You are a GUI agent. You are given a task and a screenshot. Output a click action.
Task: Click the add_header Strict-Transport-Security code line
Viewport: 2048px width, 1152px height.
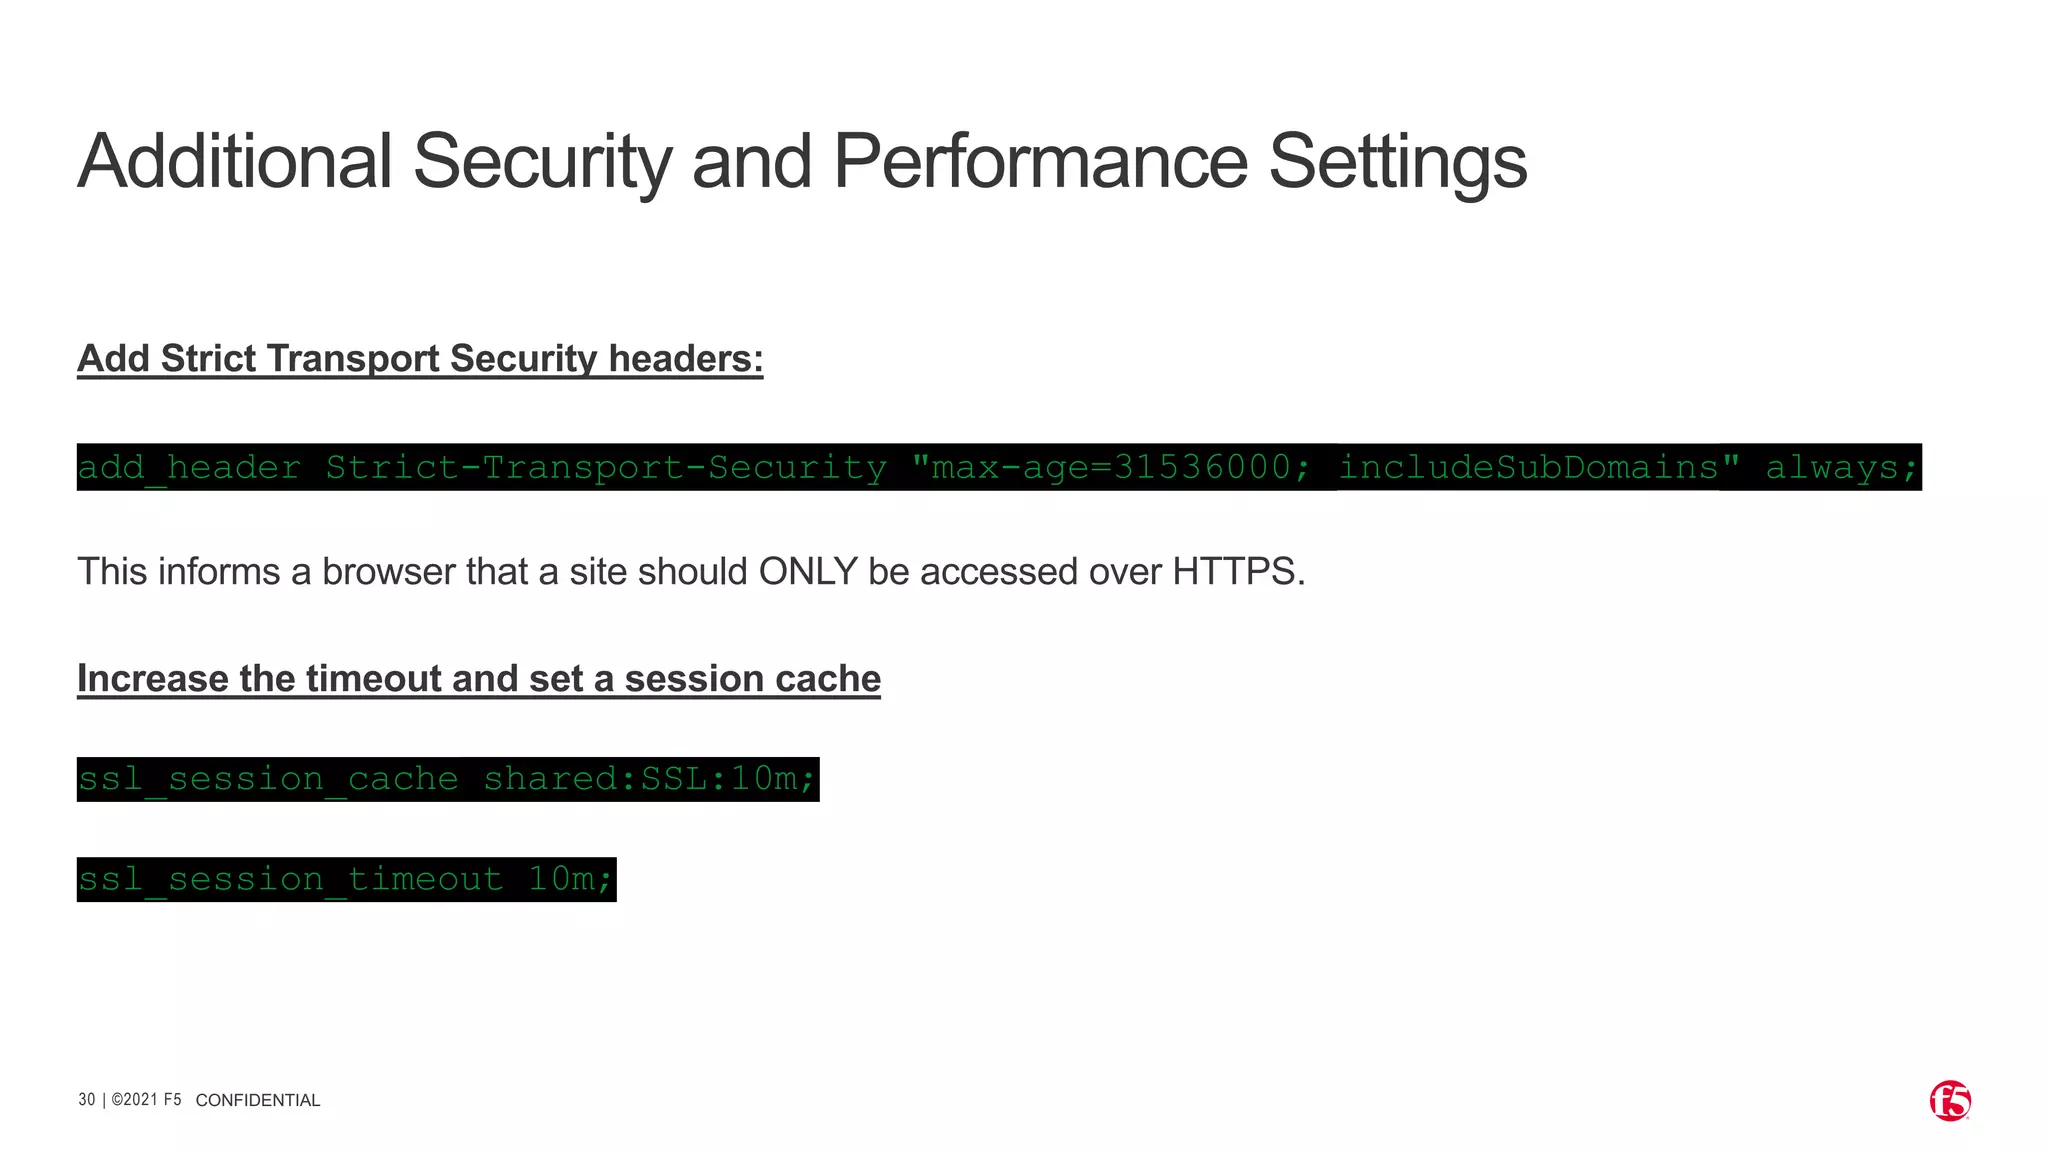pyautogui.click(x=999, y=467)
